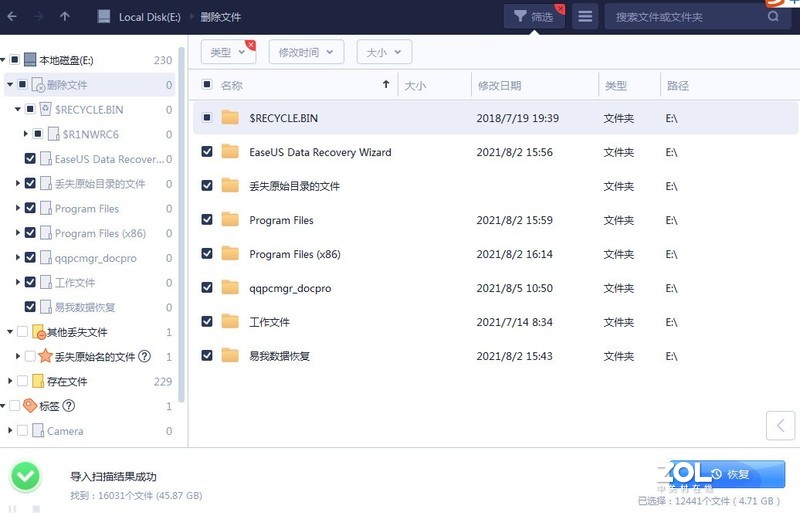Switch view with the list menu icon
The height and width of the screenshot is (516, 800).
click(x=585, y=16)
